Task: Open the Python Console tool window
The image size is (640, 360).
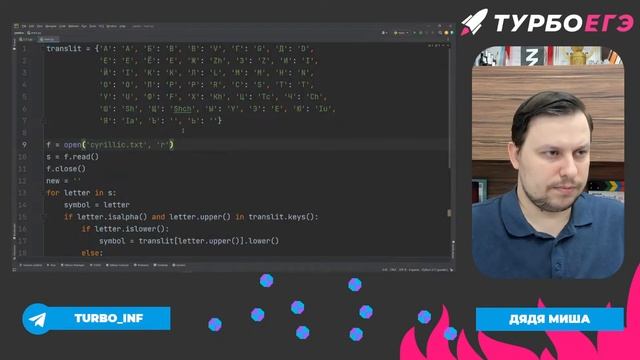Action: pos(117,265)
